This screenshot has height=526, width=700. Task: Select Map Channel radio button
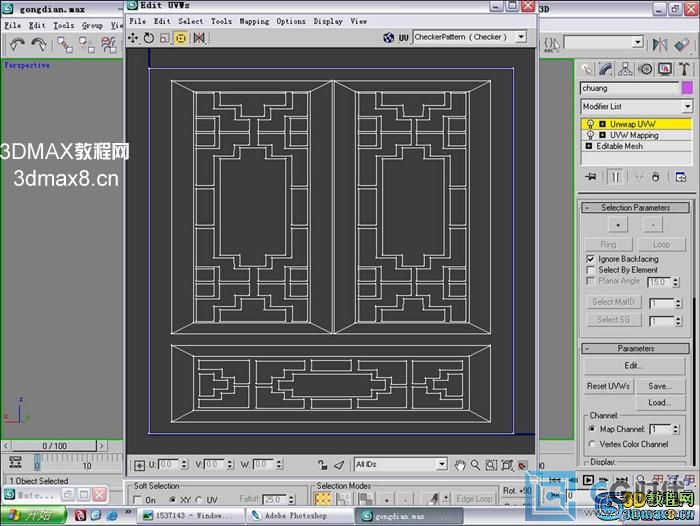point(592,429)
